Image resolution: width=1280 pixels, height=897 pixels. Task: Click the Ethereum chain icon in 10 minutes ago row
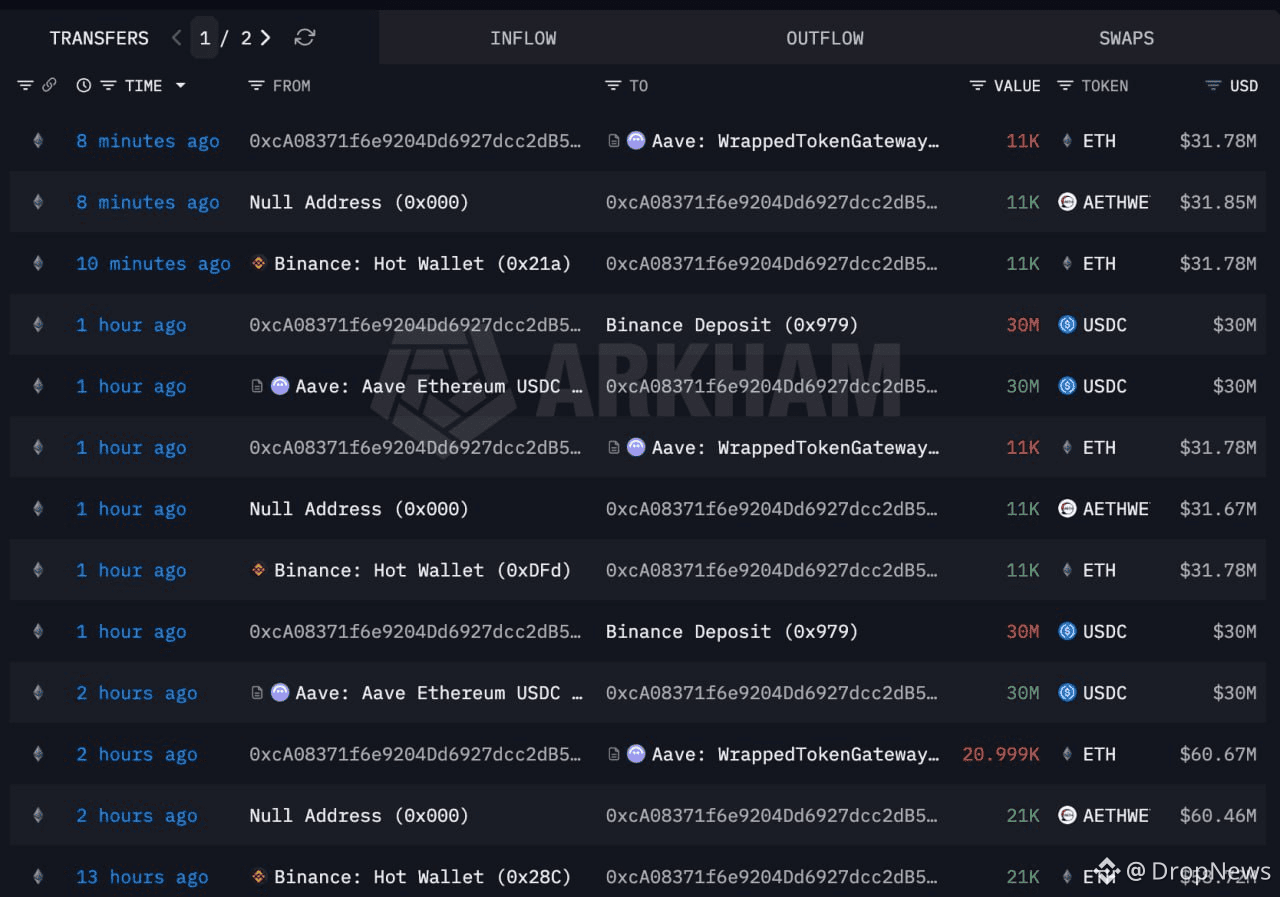(38, 264)
